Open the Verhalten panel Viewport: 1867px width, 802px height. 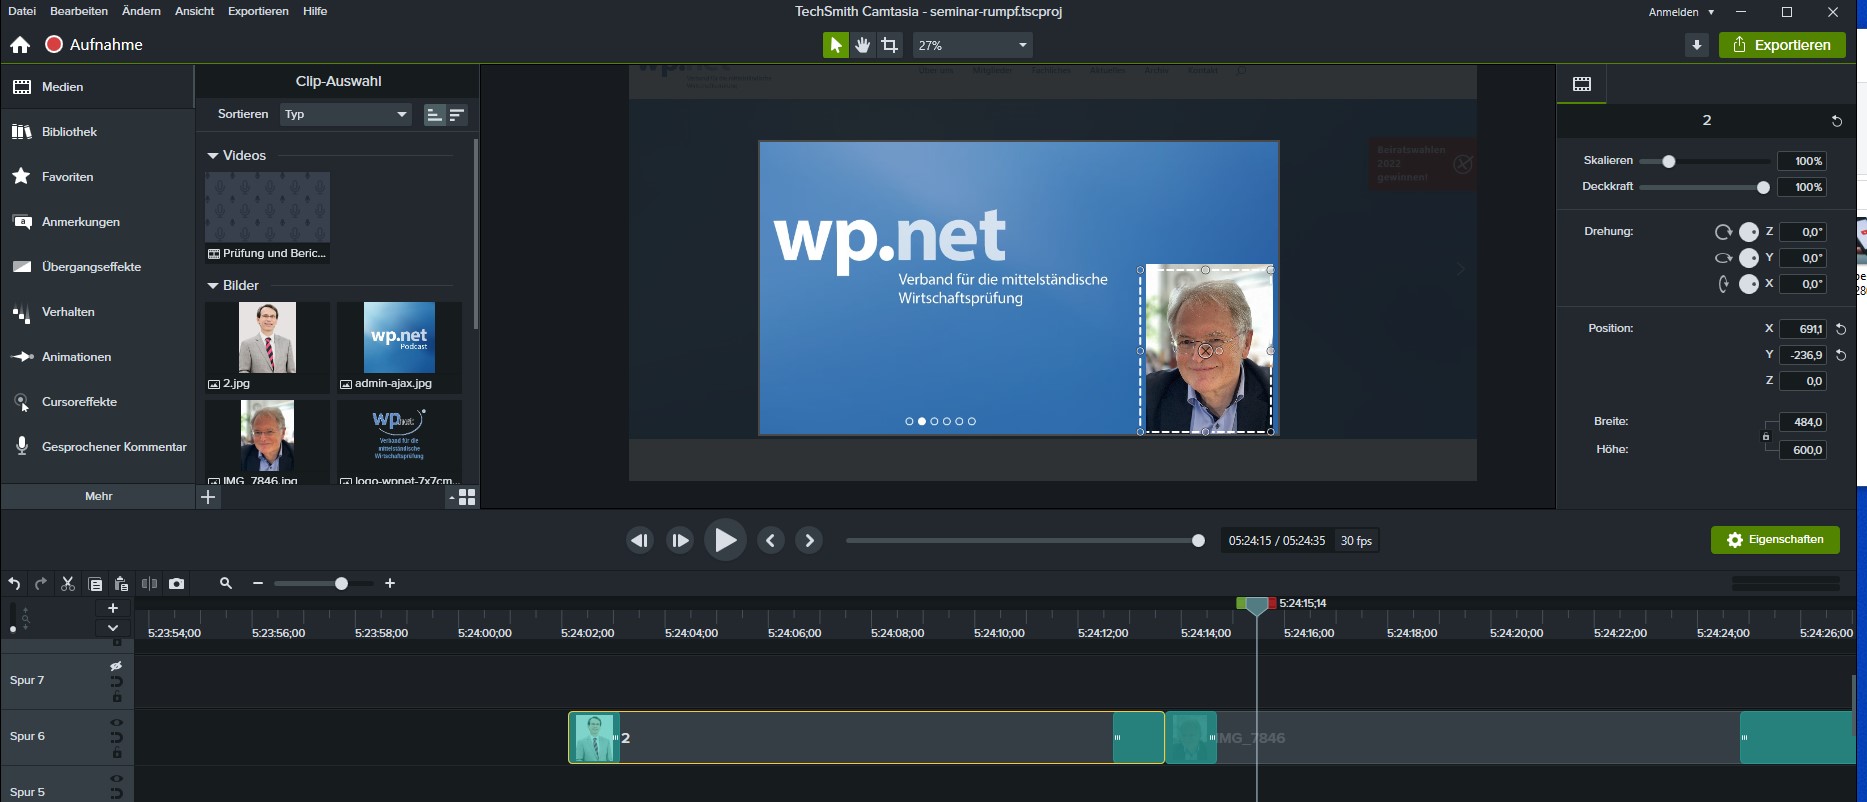click(x=97, y=312)
